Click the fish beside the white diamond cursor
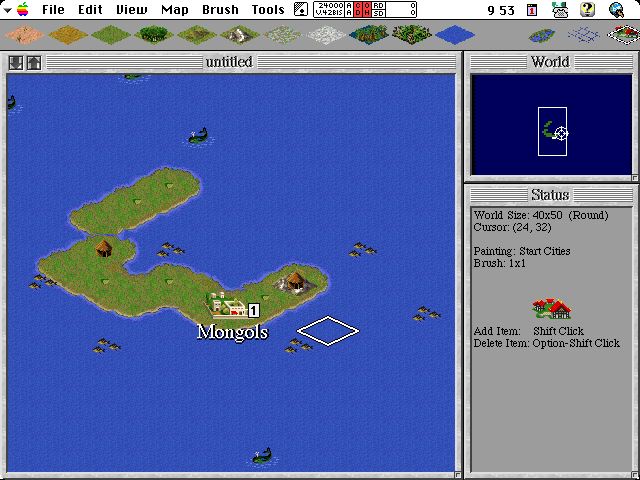The image size is (640, 480). pyautogui.click(x=298, y=345)
